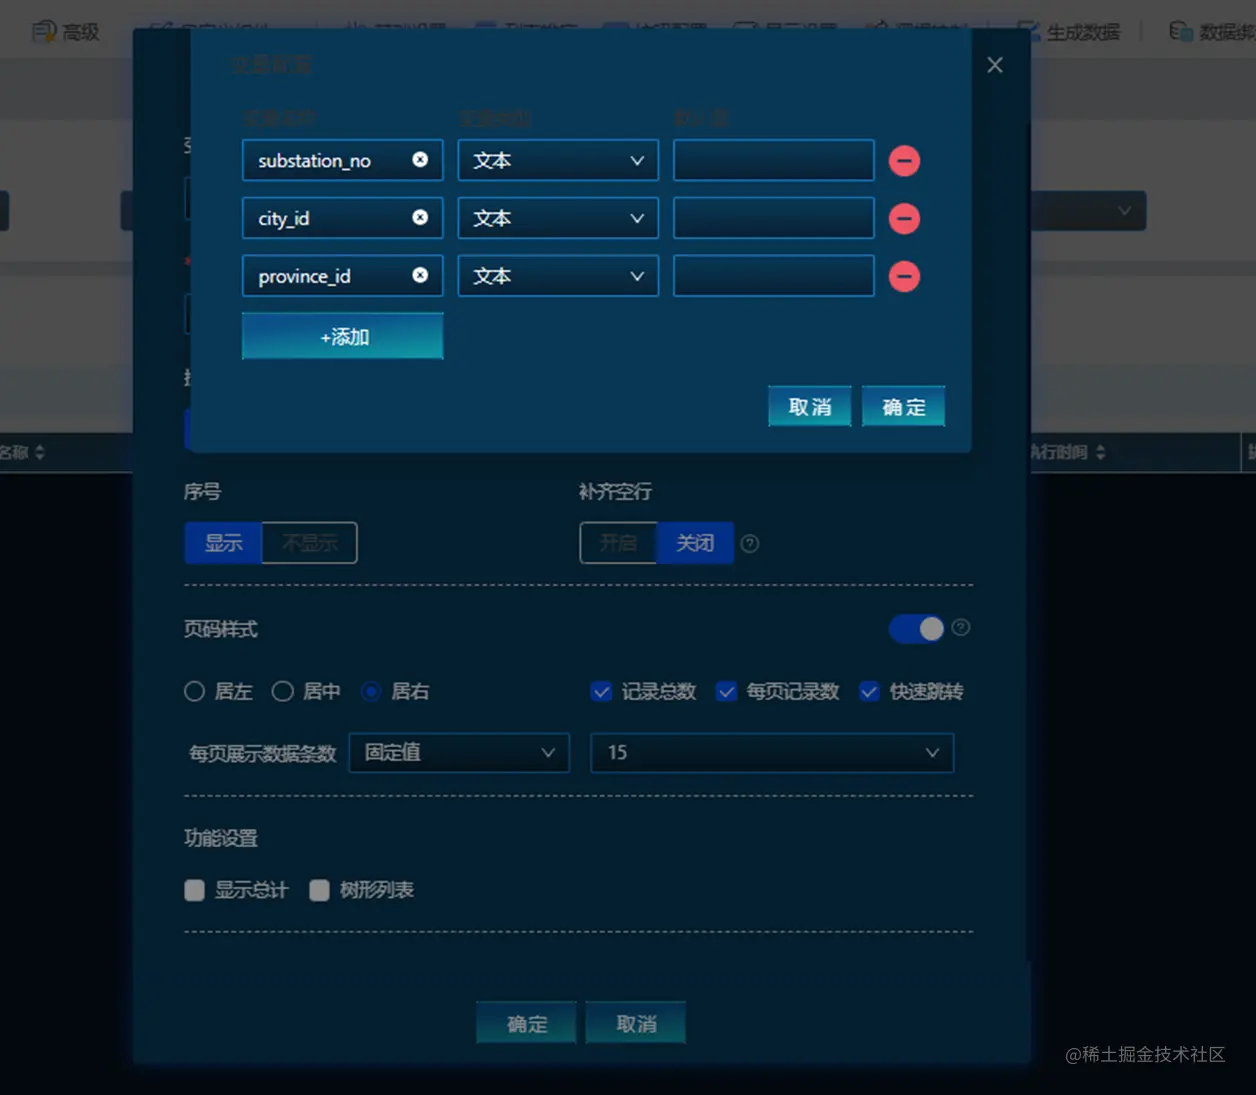Clear the substation_no field using the x icon
Screen dimensions: 1256x1095
coord(419,160)
